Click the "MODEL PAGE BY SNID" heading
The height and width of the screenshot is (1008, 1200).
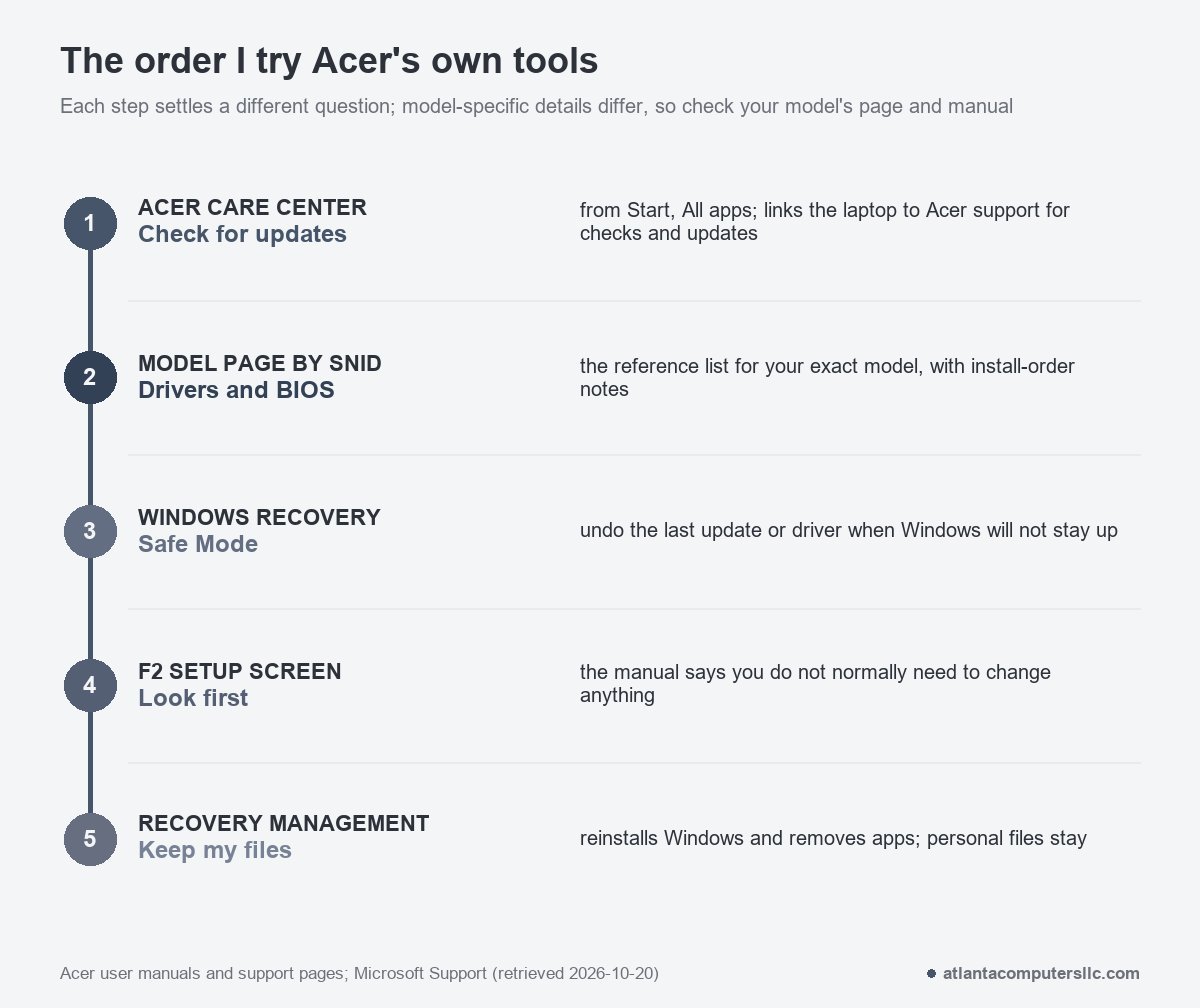click(x=260, y=363)
